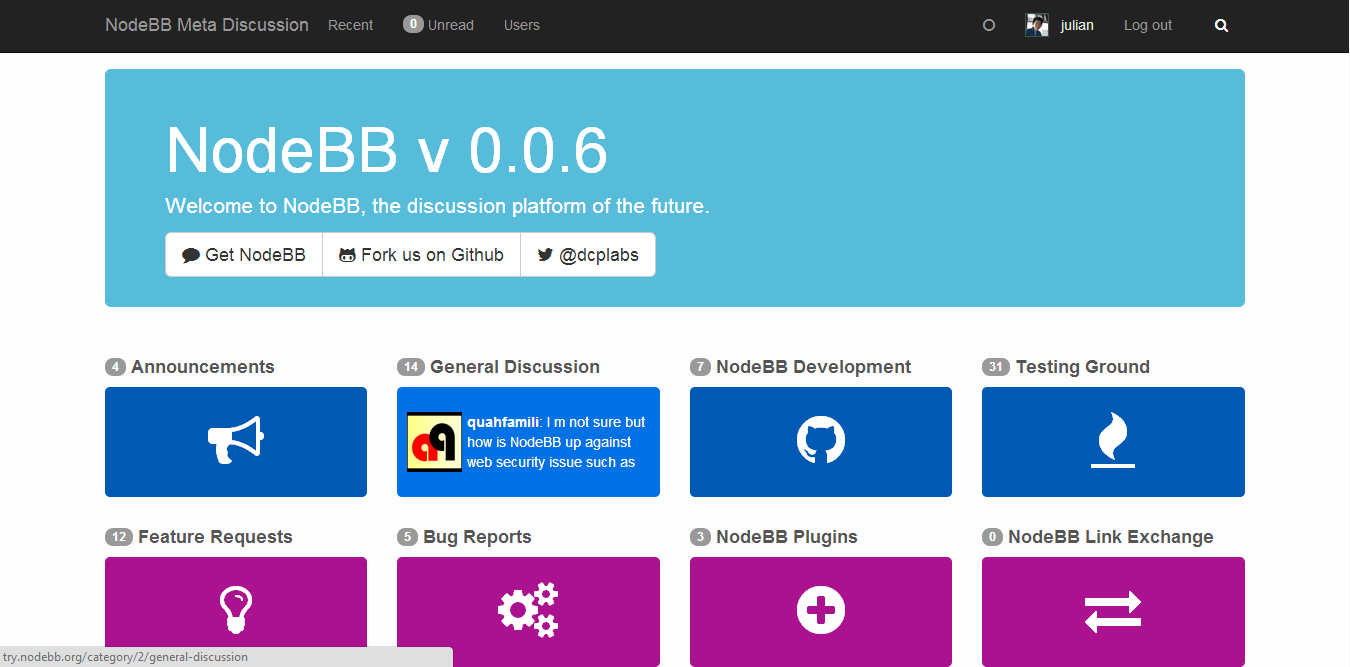Click the quahfamili username in post preview
Screen dimensions: 1350x667
coord(502,422)
